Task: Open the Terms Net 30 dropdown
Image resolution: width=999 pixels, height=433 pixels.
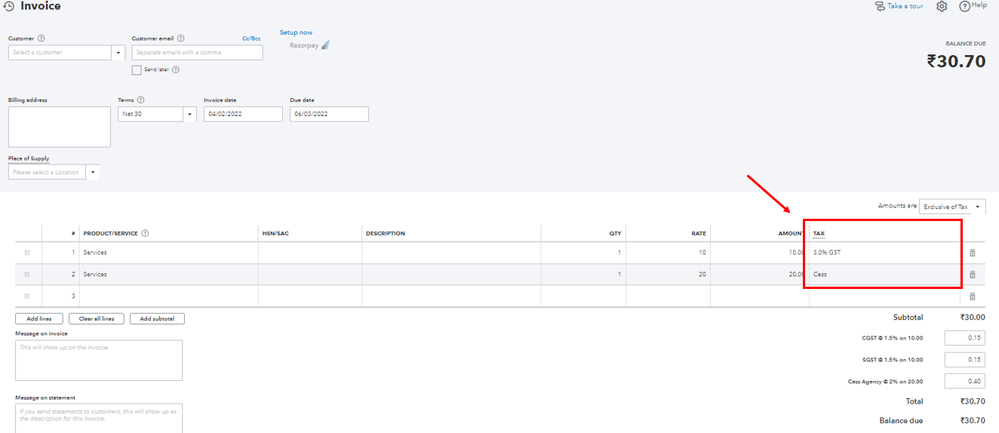Action: pos(190,115)
